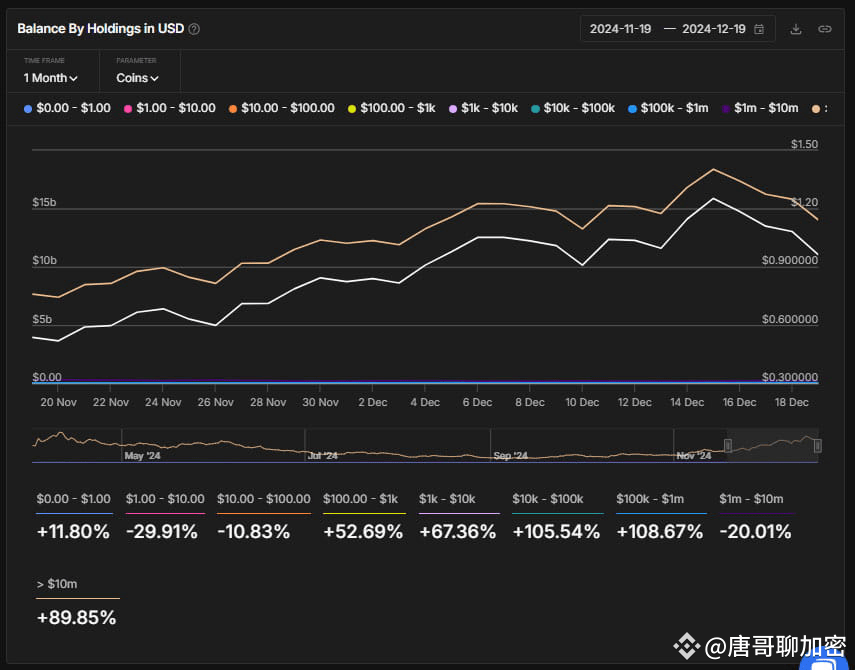Toggle the $100.00 - $1k legend series
The height and width of the screenshot is (670, 855).
[392, 108]
